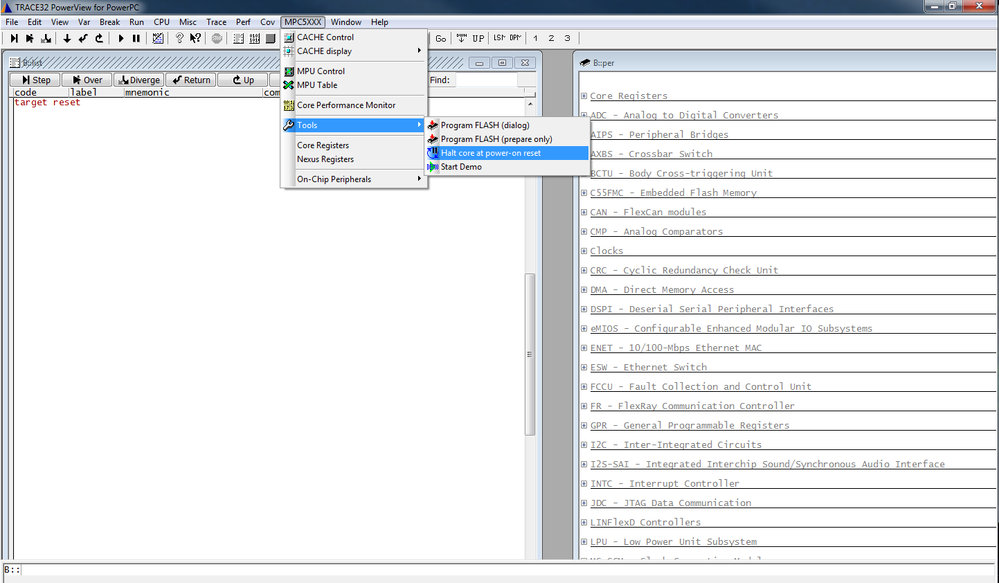Click the symbol browser icon after Go
This screenshot has width=999, height=583.
point(461,38)
